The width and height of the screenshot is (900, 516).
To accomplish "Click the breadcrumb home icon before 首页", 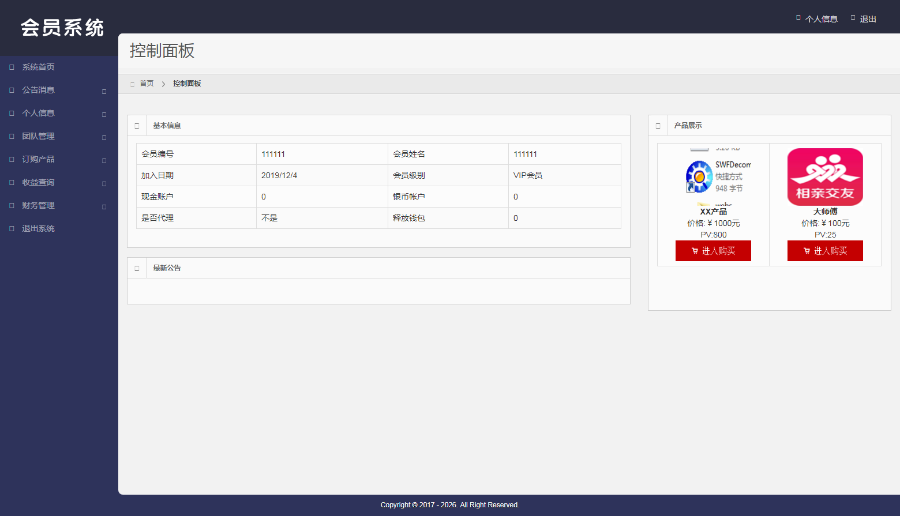I will pos(132,84).
